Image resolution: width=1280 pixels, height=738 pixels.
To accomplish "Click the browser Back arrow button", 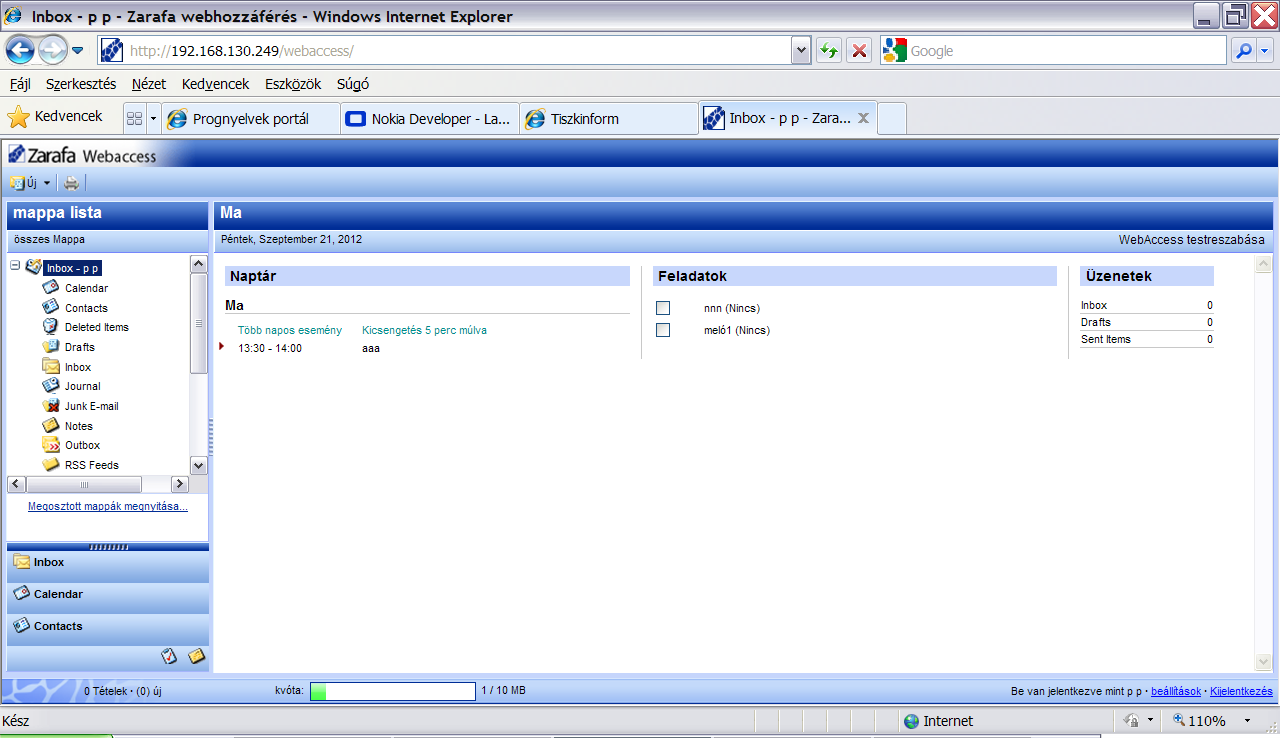I will click(20, 50).
